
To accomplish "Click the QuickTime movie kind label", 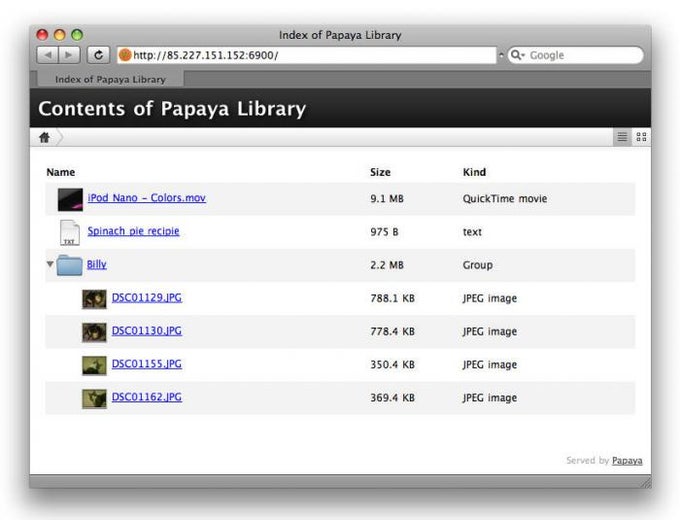I will pyautogui.click(x=505, y=199).
